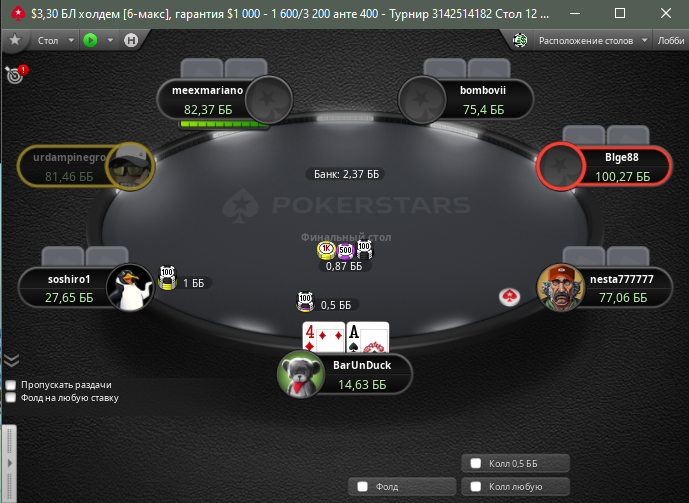Click the favorites star icon
Viewport: 689px width, 503px height.
(x=15, y=40)
